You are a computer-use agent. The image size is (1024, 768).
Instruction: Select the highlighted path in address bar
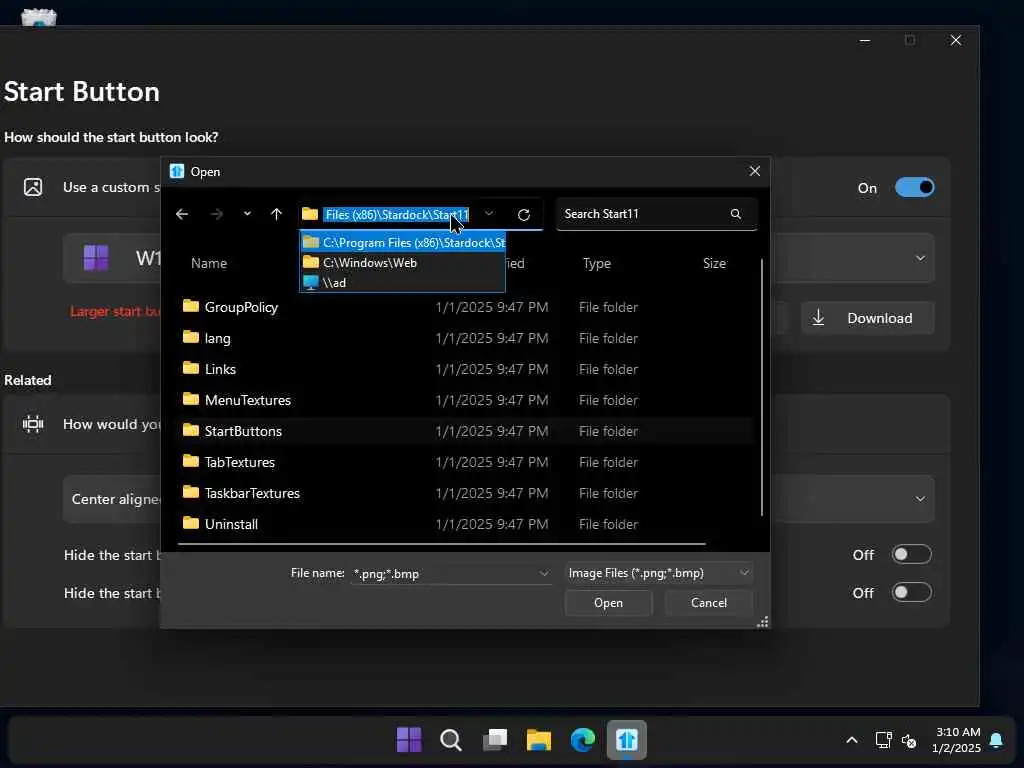[396, 215]
